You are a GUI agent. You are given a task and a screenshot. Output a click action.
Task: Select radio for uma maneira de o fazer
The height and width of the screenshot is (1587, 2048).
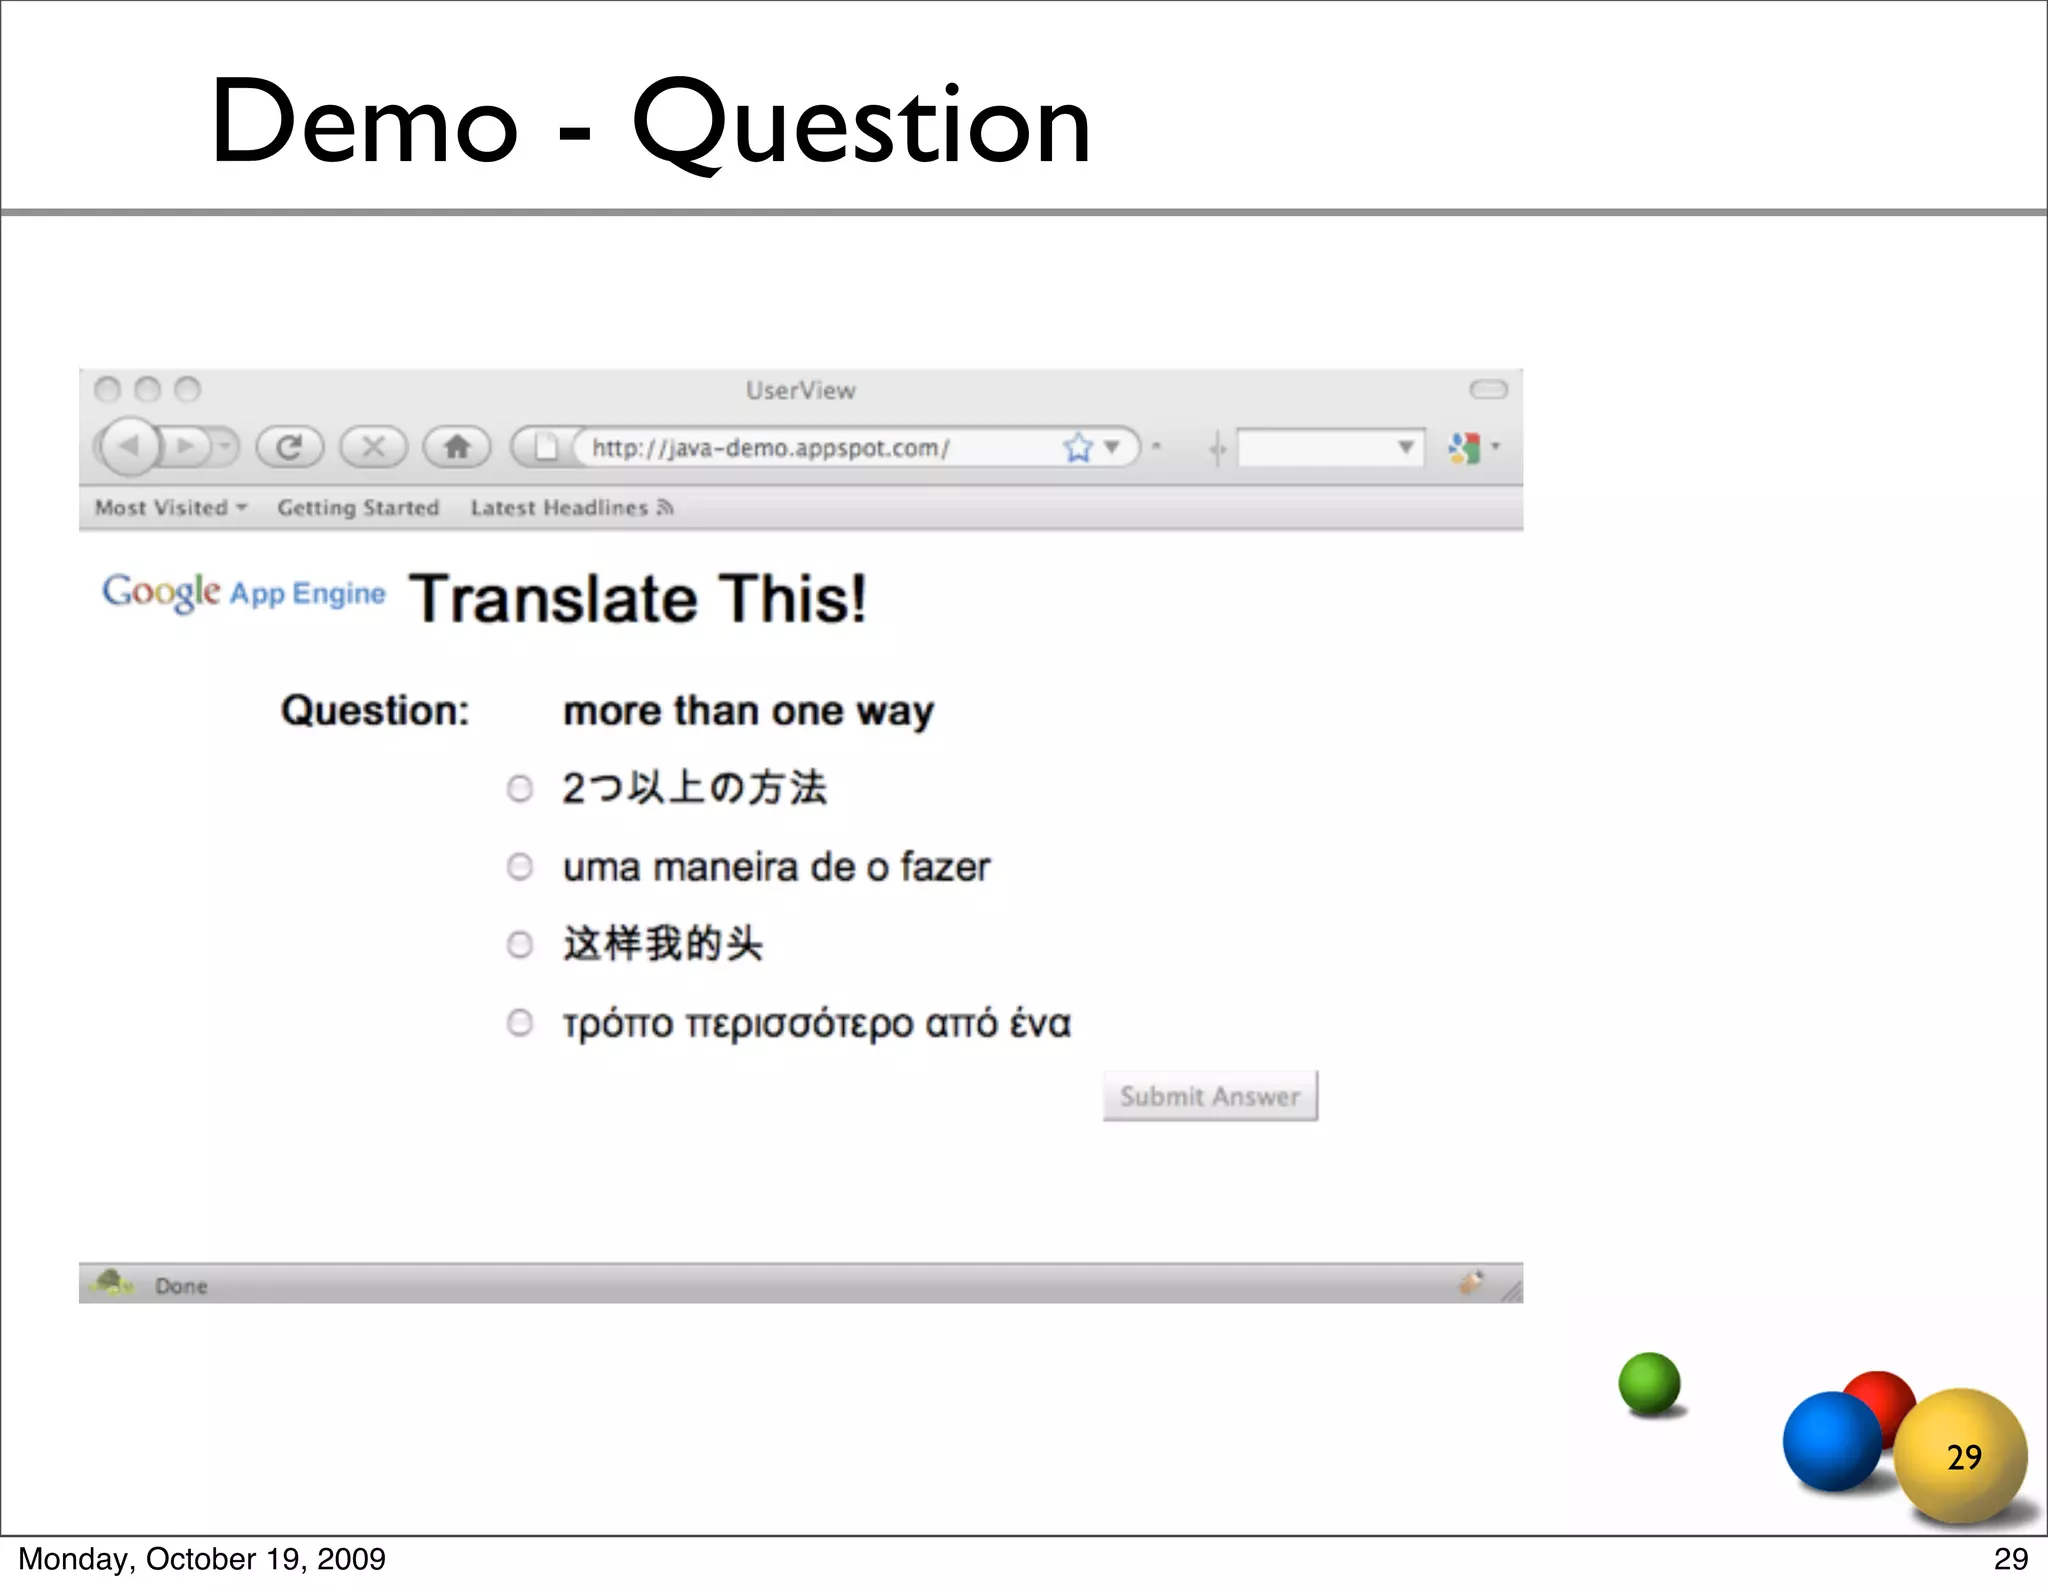pyautogui.click(x=519, y=866)
